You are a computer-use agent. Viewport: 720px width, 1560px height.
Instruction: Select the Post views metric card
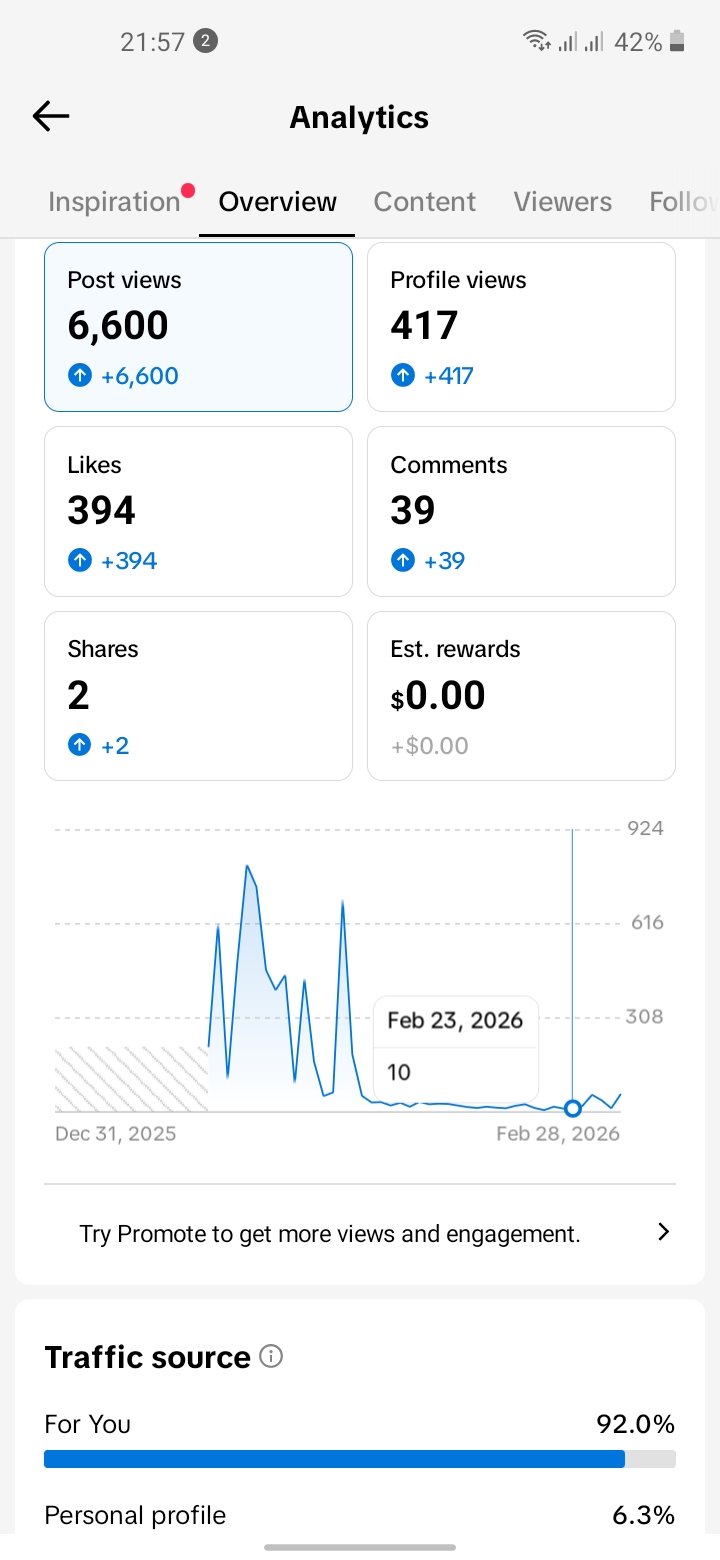tap(198, 327)
